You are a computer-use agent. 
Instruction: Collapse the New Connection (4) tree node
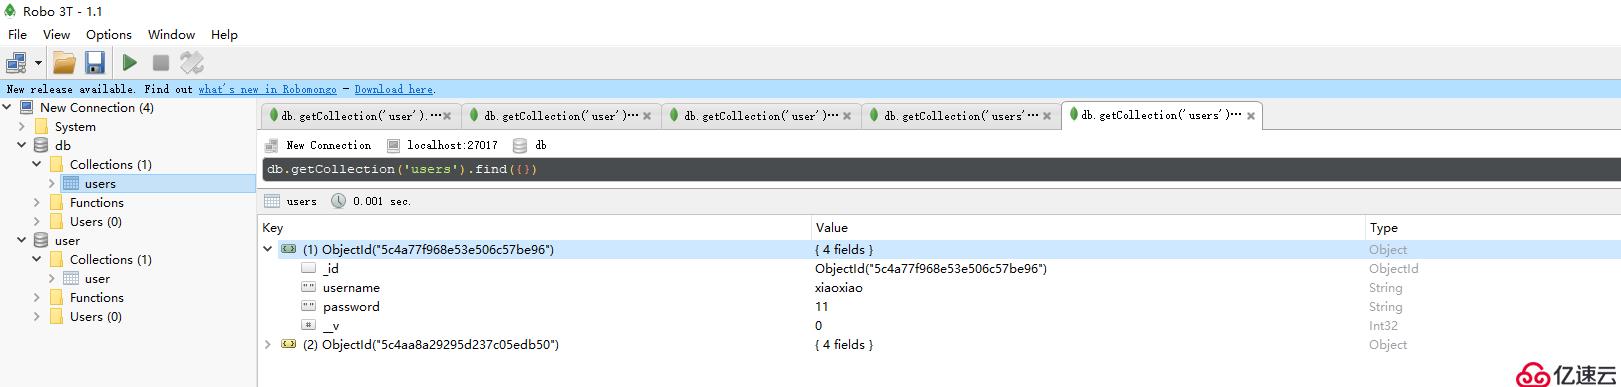coord(7,107)
